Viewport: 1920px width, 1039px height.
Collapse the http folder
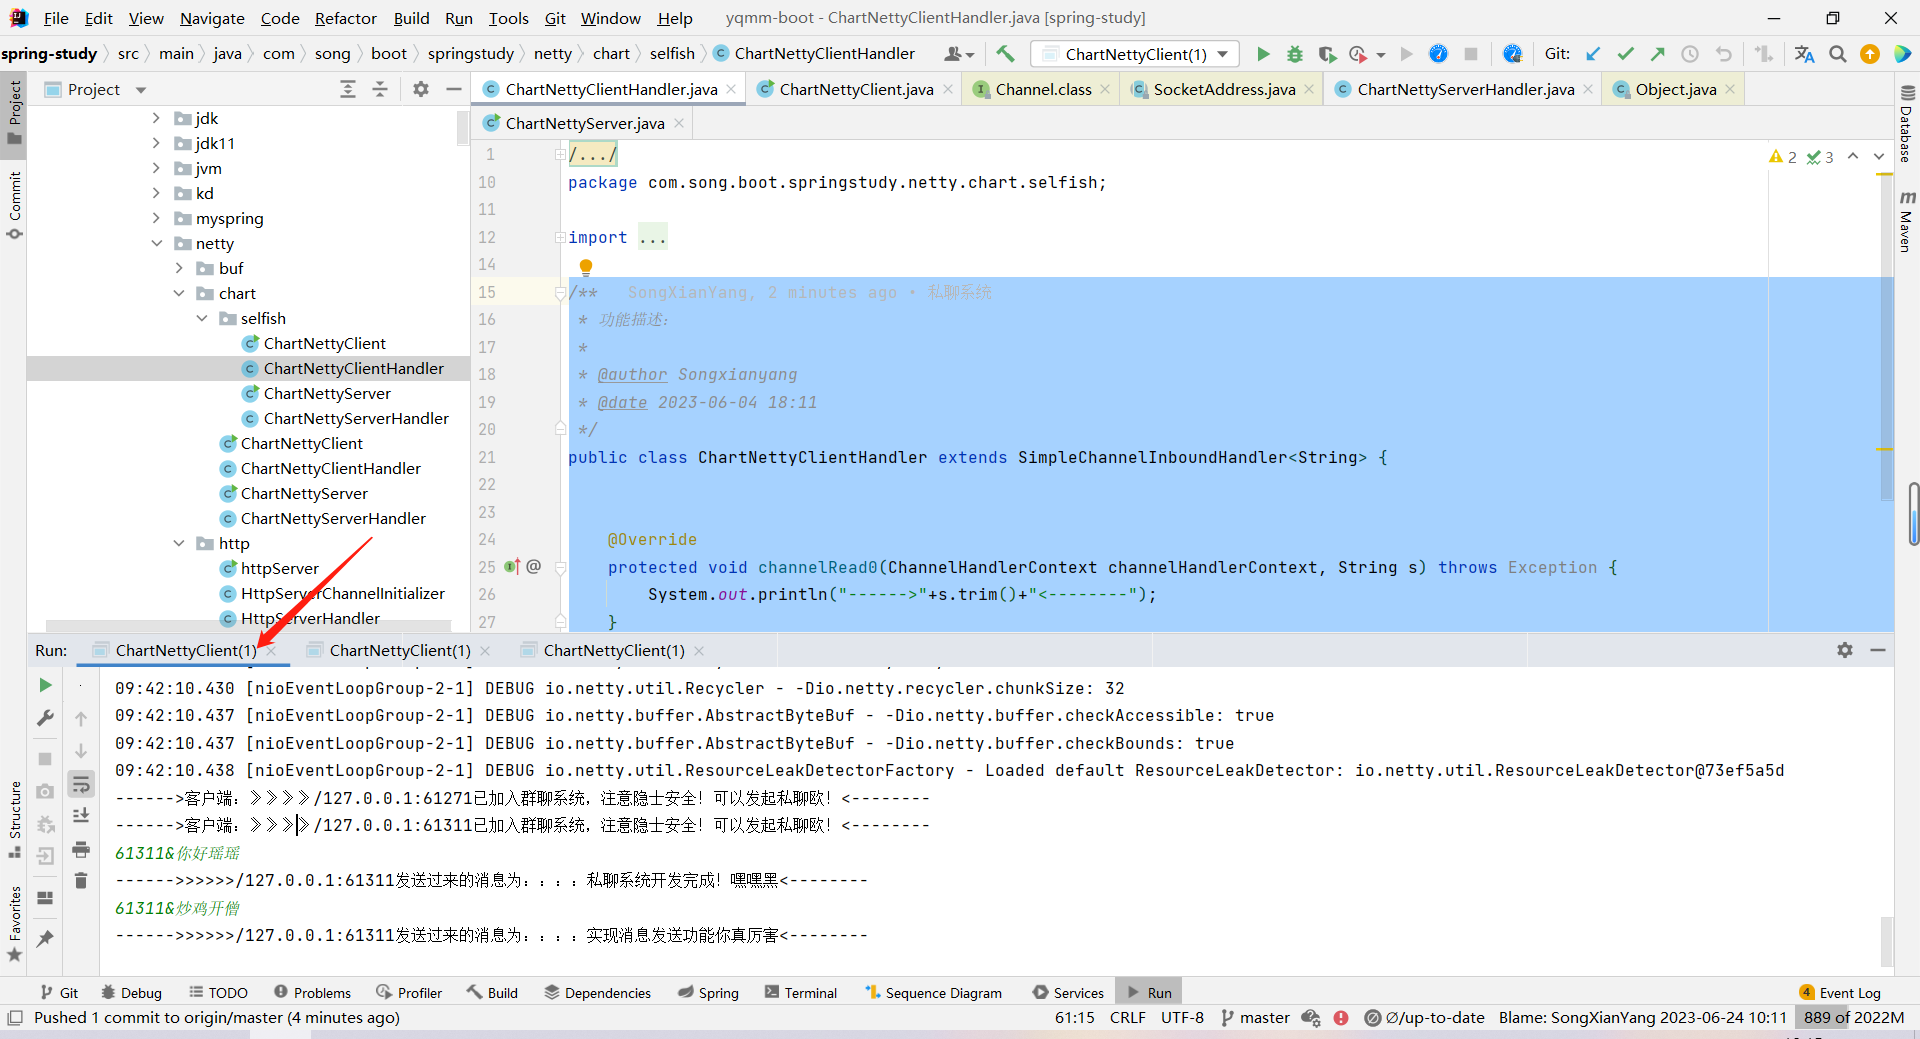[179, 543]
